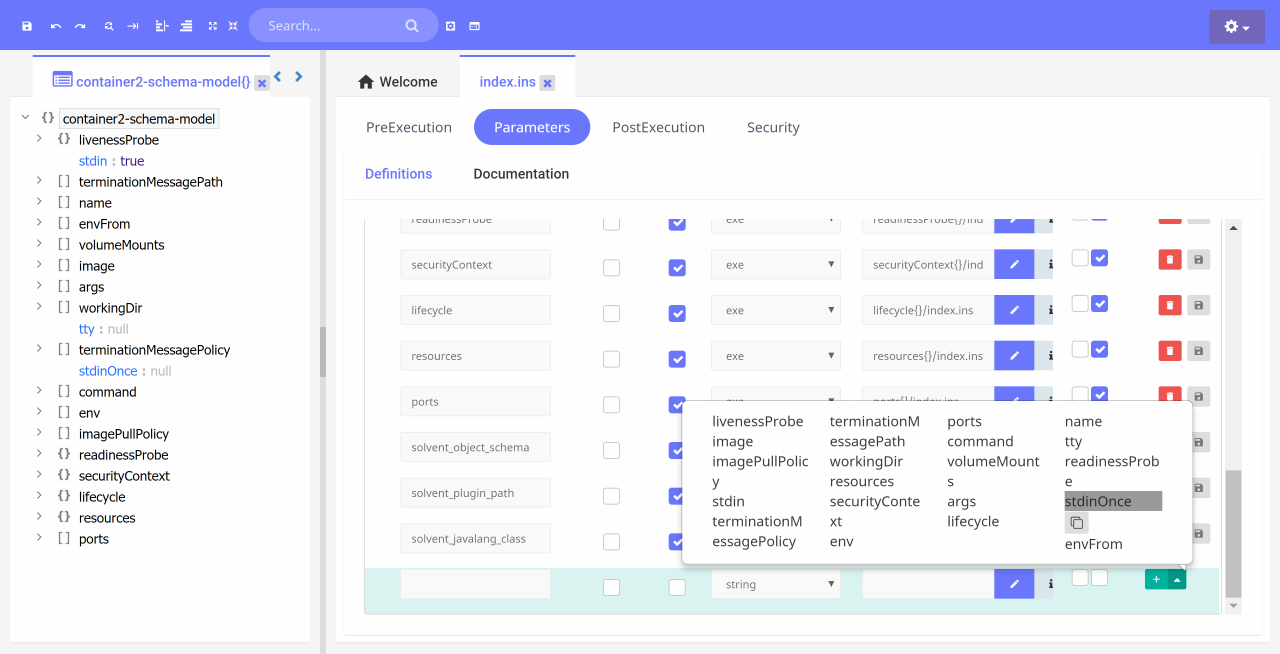
Task: Edit the resources parameter value
Action: tap(1014, 356)
